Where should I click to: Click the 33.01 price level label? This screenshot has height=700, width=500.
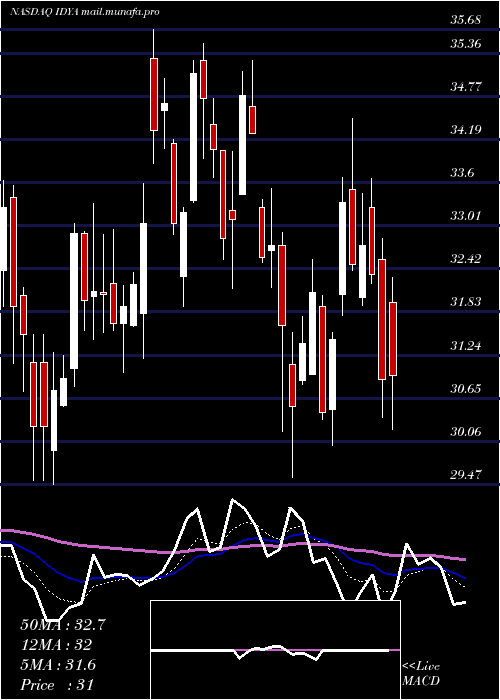(x=466, y=216)
